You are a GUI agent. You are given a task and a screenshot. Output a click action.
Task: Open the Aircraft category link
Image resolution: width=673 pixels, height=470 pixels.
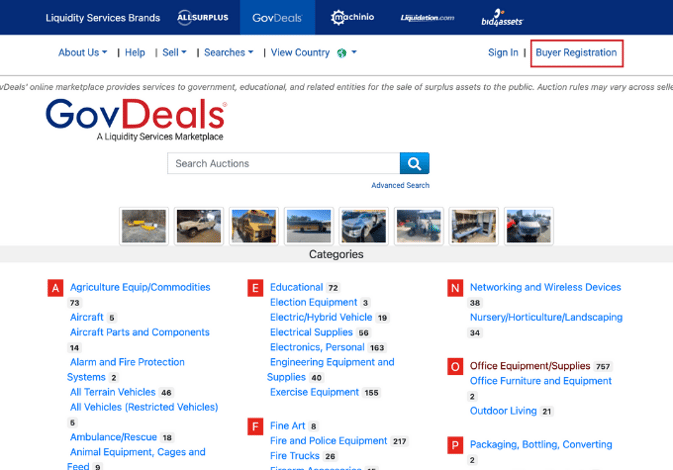tap(87, 317)
